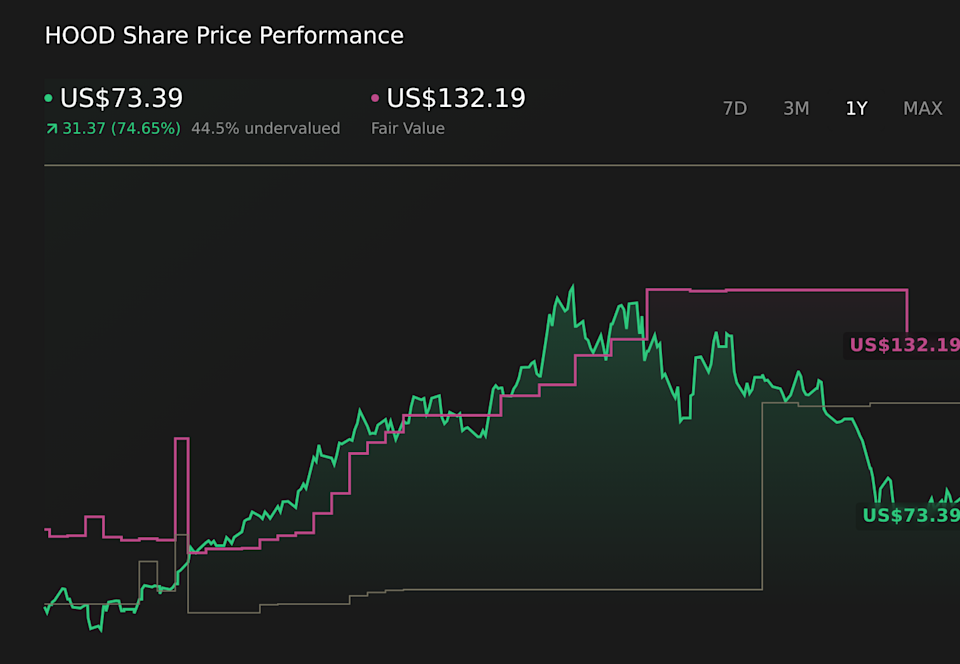Select the 7D time range tab

pyautogui.click(x=735, y=108)
